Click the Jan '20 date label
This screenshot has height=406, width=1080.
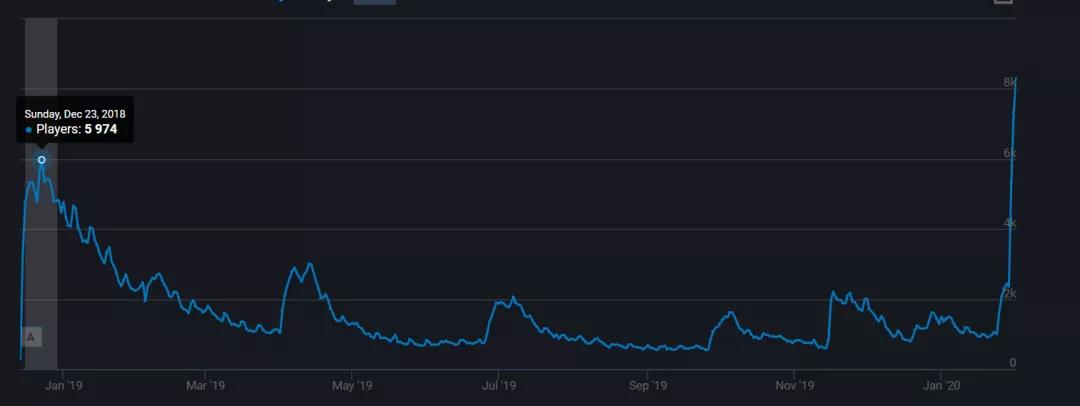[941, 385]
